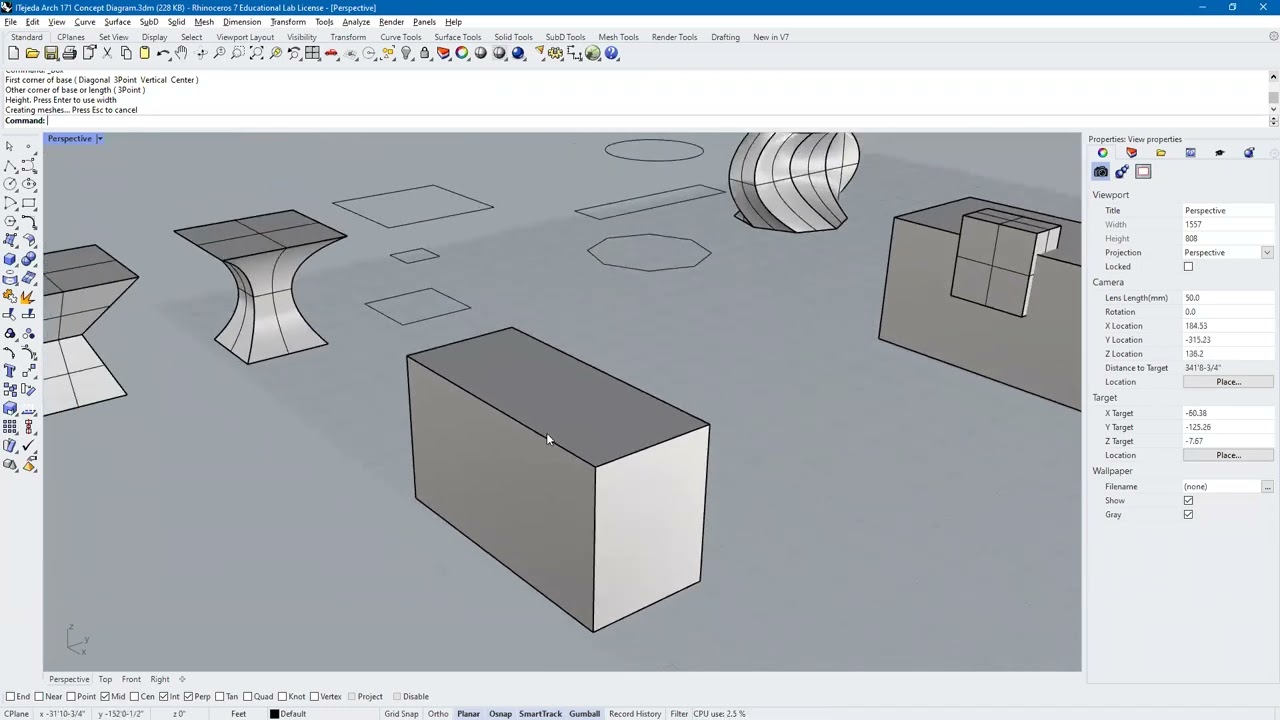Image resolution: width=1280 pixels, height=720 pixels.
Task: Click the light bulb Hide objects icon
Action: (x=406, y=53)
